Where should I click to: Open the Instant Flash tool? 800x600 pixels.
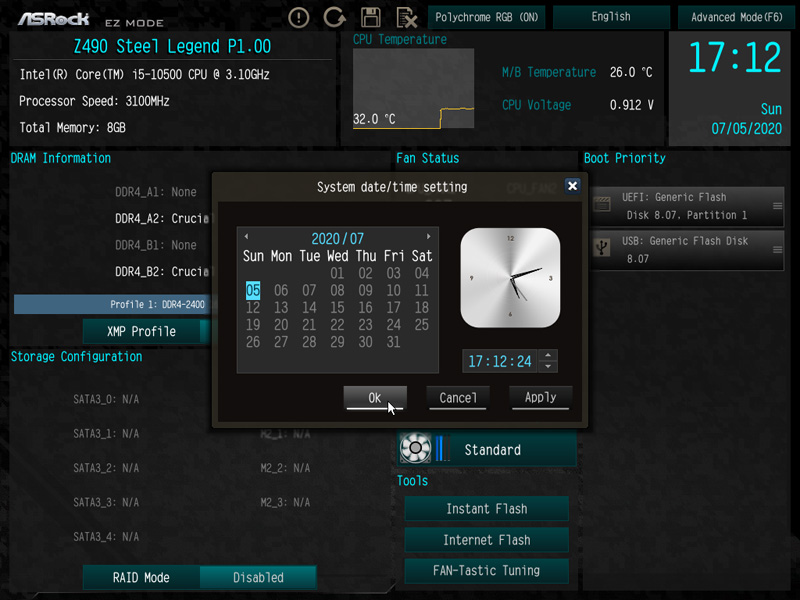click(x=487, y=509)
